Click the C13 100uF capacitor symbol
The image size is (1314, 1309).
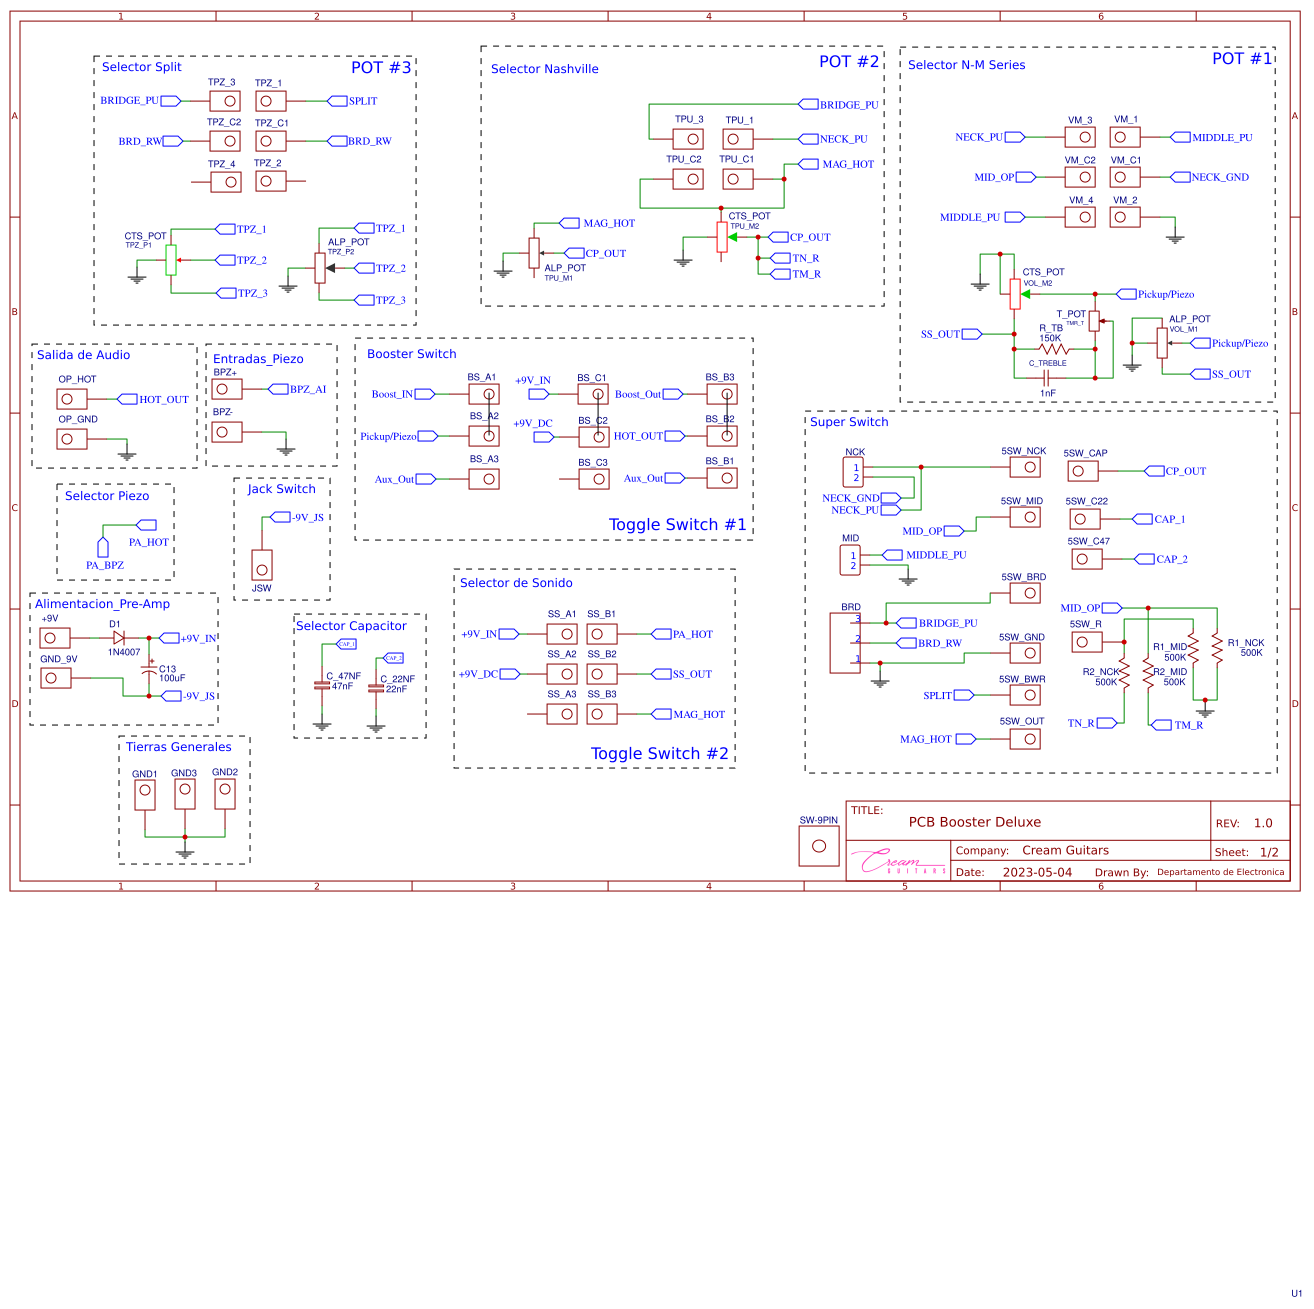(148, 668)
